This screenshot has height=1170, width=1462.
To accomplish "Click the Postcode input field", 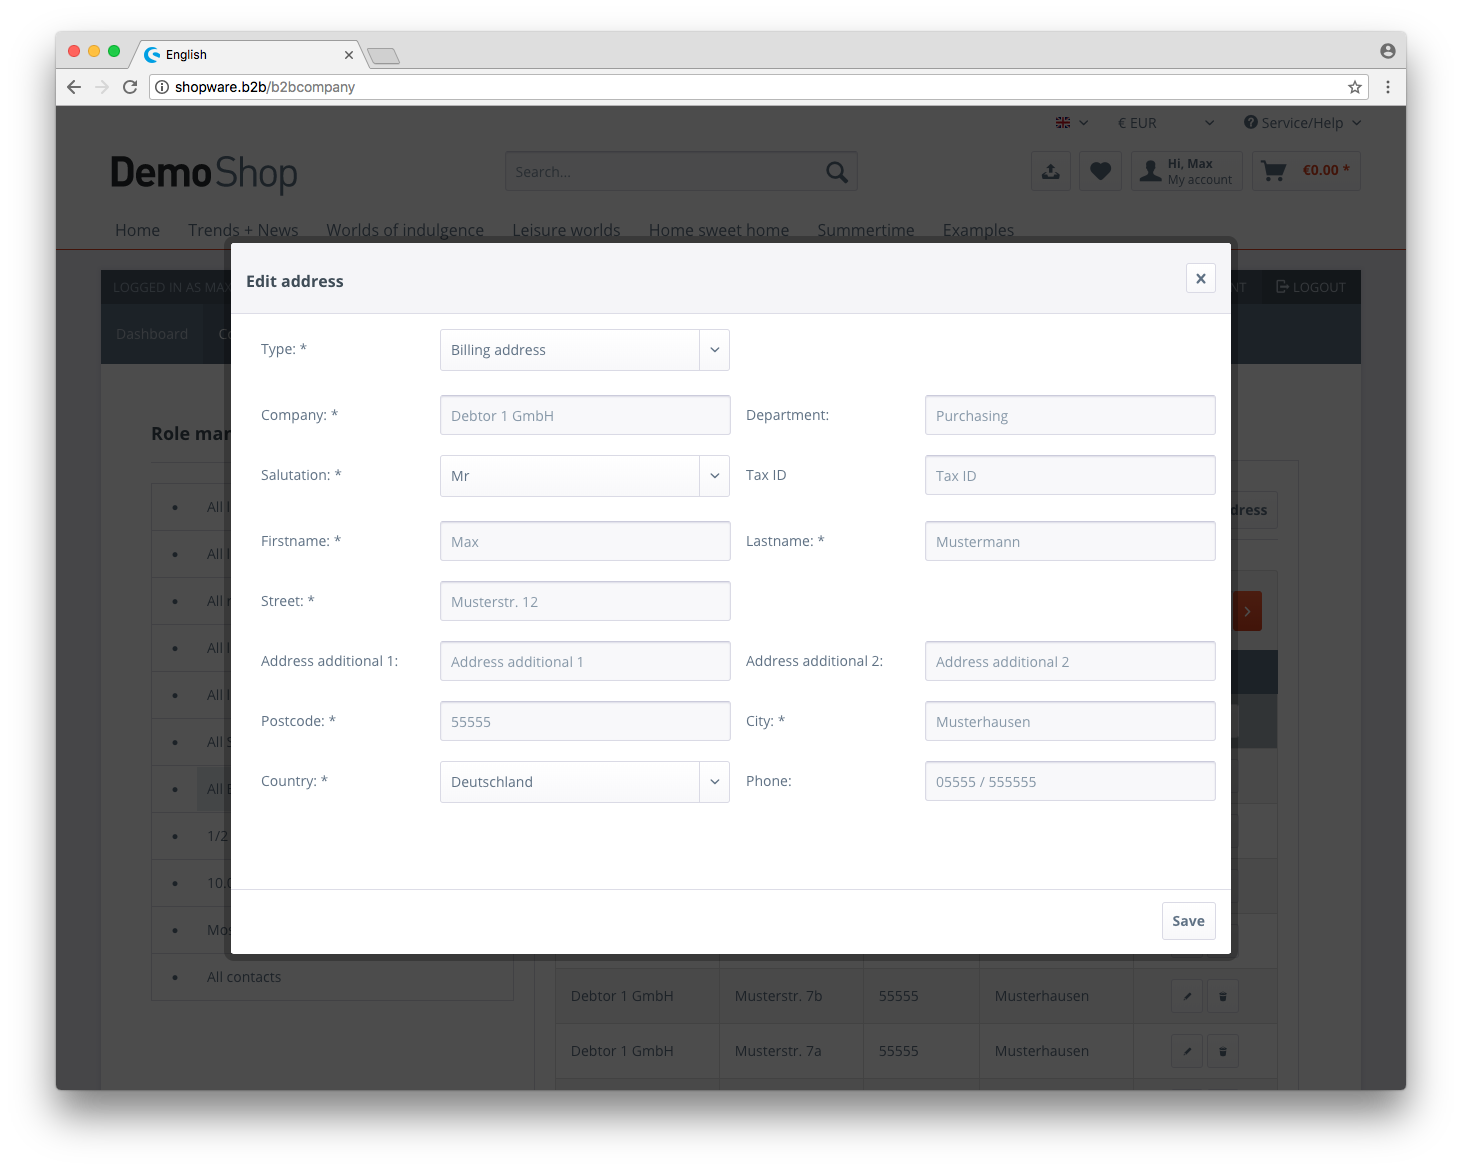I will 585,722.
